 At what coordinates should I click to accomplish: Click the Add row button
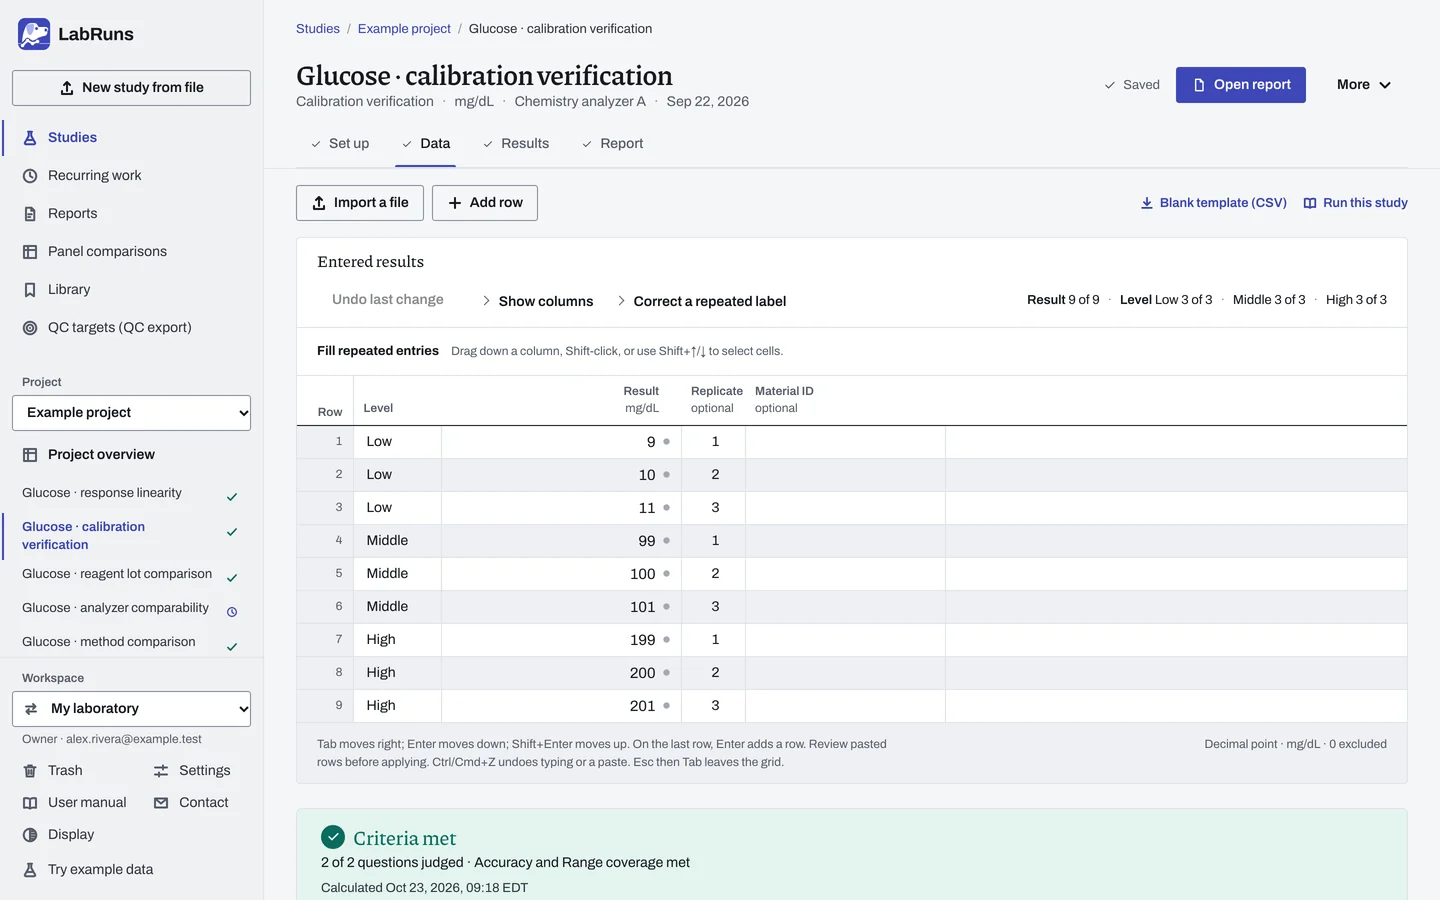pos(485,203)
